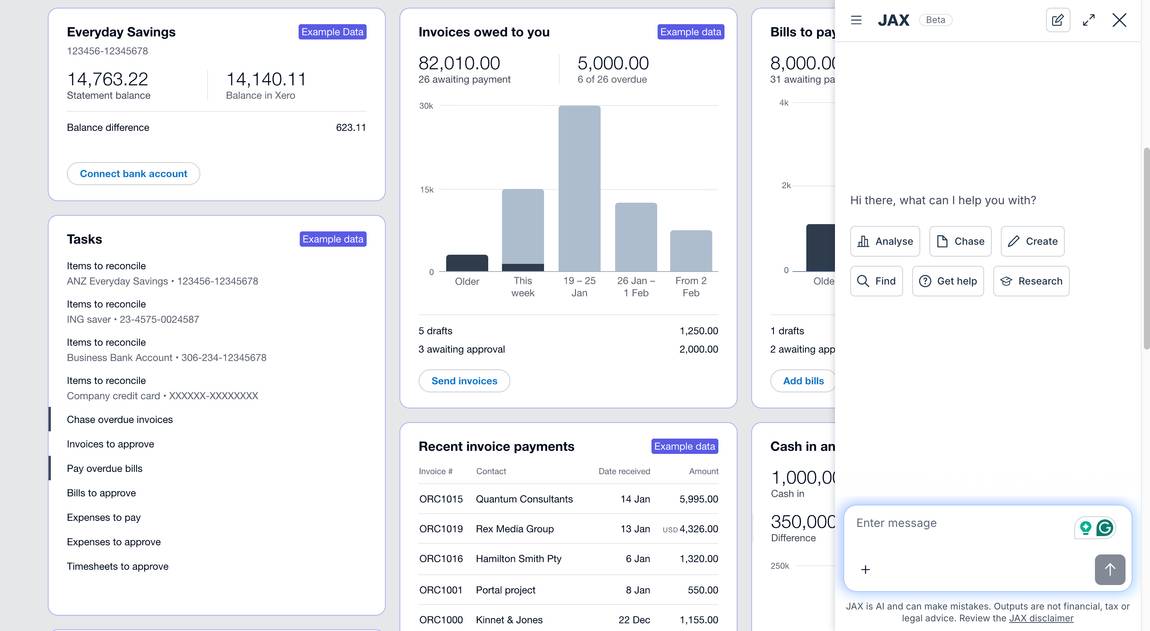The height and width of the screenshot is (631, 1150).
Task: Click the Connect bank account button
Action: point(133,174)
